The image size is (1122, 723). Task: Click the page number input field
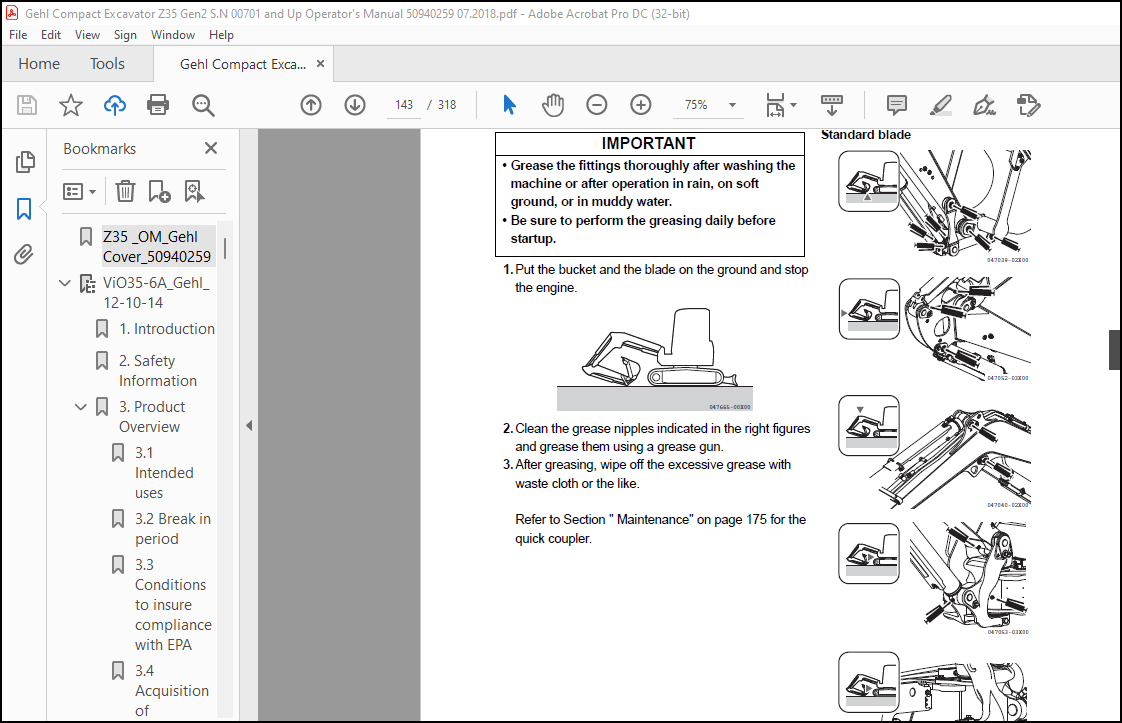[404, 105]
